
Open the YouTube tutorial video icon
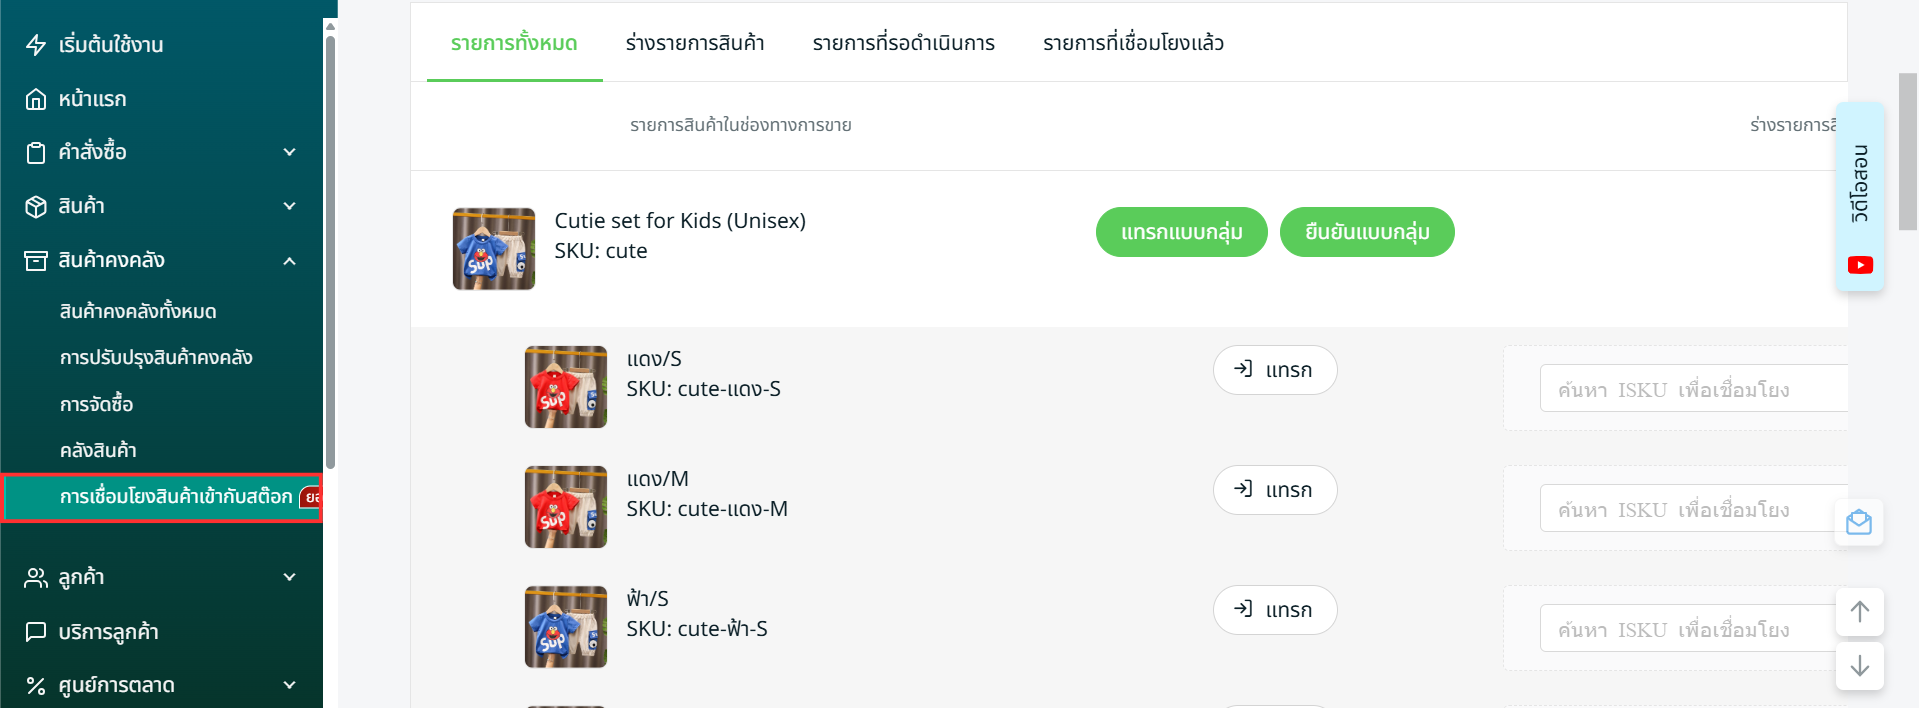(1860, 265)
